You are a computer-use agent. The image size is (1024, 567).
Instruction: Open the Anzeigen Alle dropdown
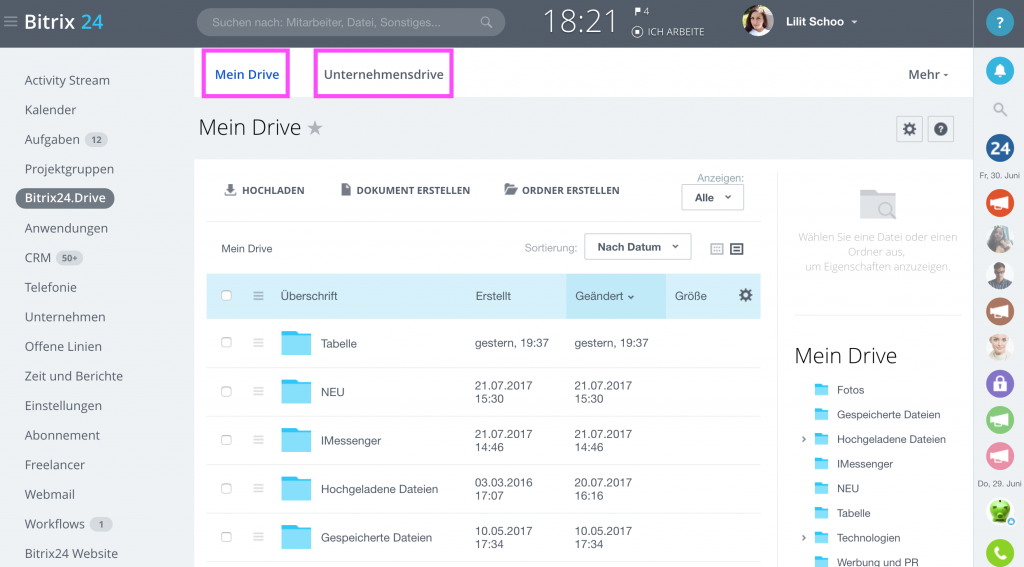[712, 197]
